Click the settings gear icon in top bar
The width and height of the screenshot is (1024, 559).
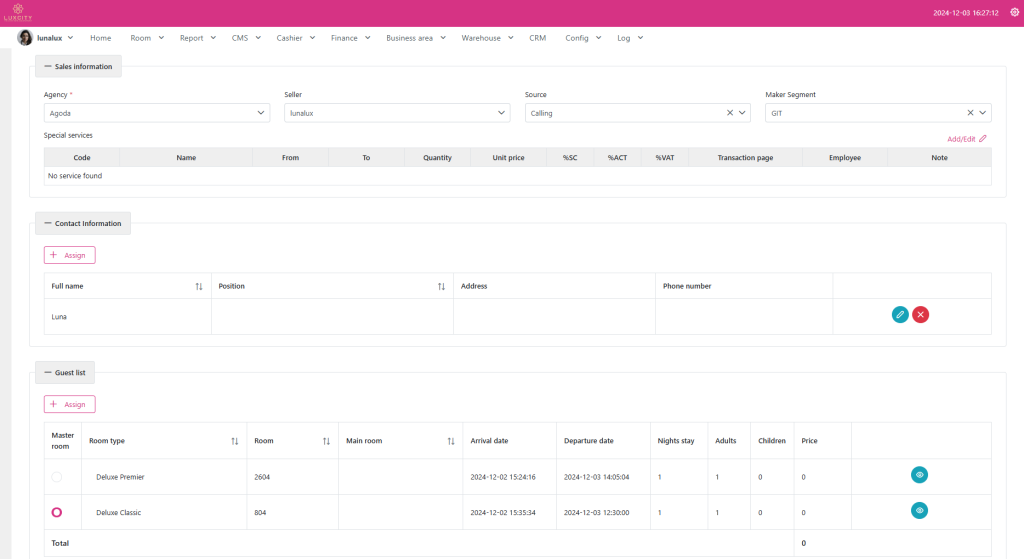(1014, 13)
